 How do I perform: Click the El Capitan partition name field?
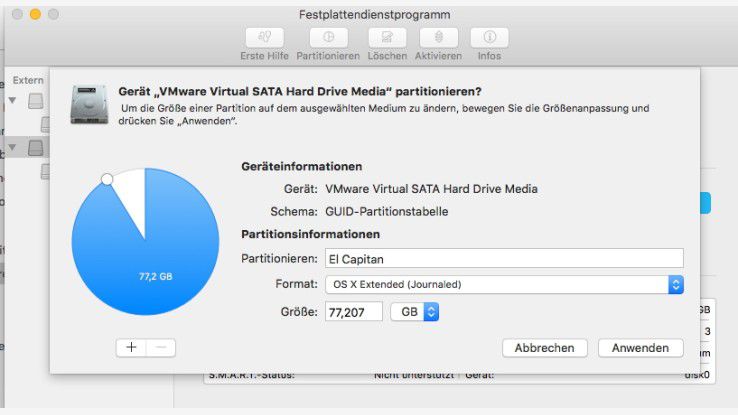(x=504, y=259)
